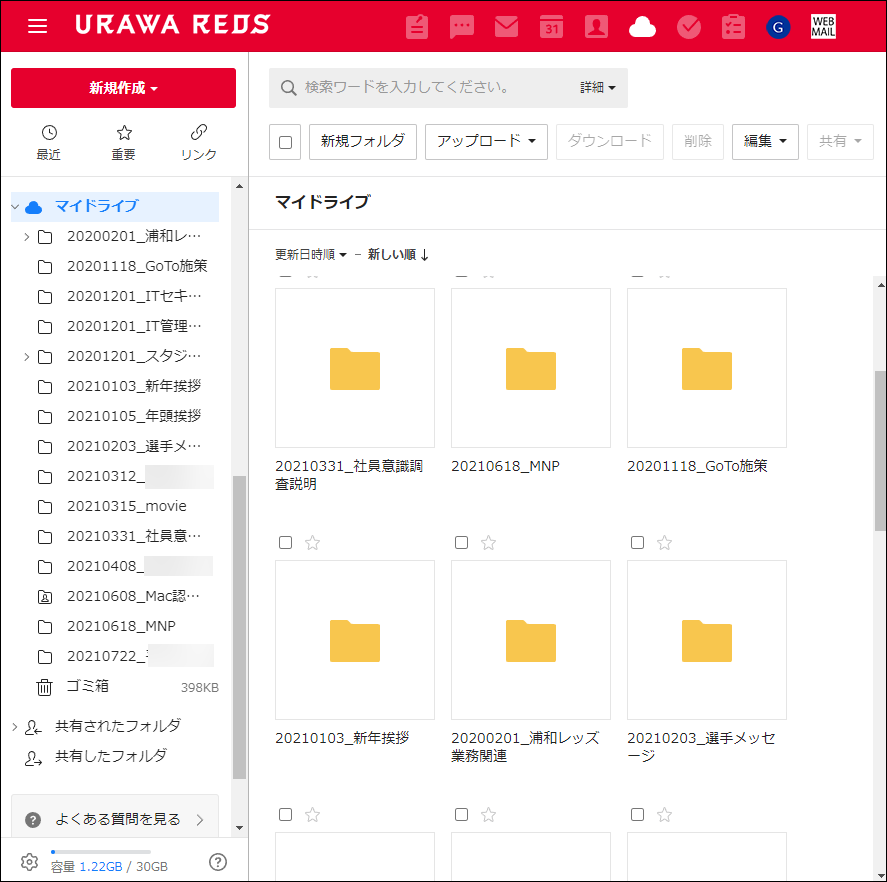
Task: Click the search keyword input field
Action: click(x=430, y=88)
